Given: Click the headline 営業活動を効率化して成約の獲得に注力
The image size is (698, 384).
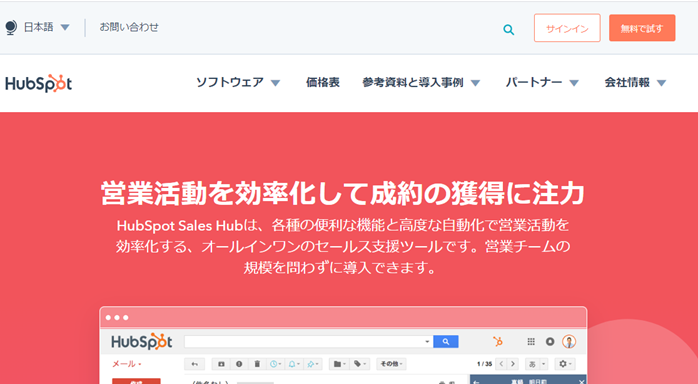Looking at the screenshot, I should click(x=342, y=193).
